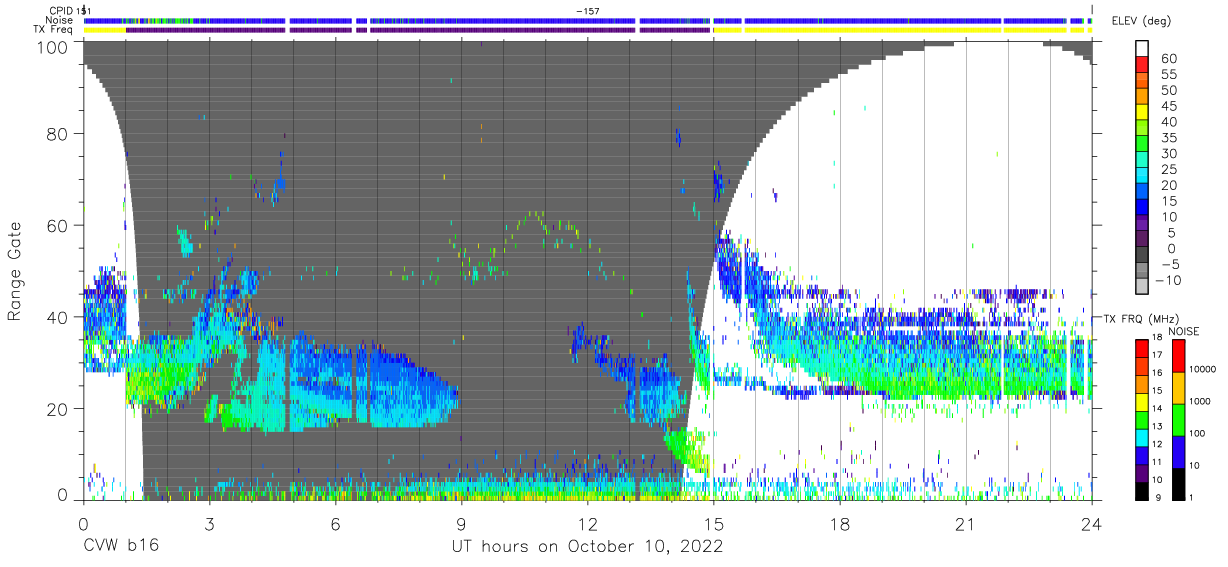Screen dimensions: 1228x567
Task: Click the '45' label on the ELEV color bar
Action: click(x=1168, y=106)
